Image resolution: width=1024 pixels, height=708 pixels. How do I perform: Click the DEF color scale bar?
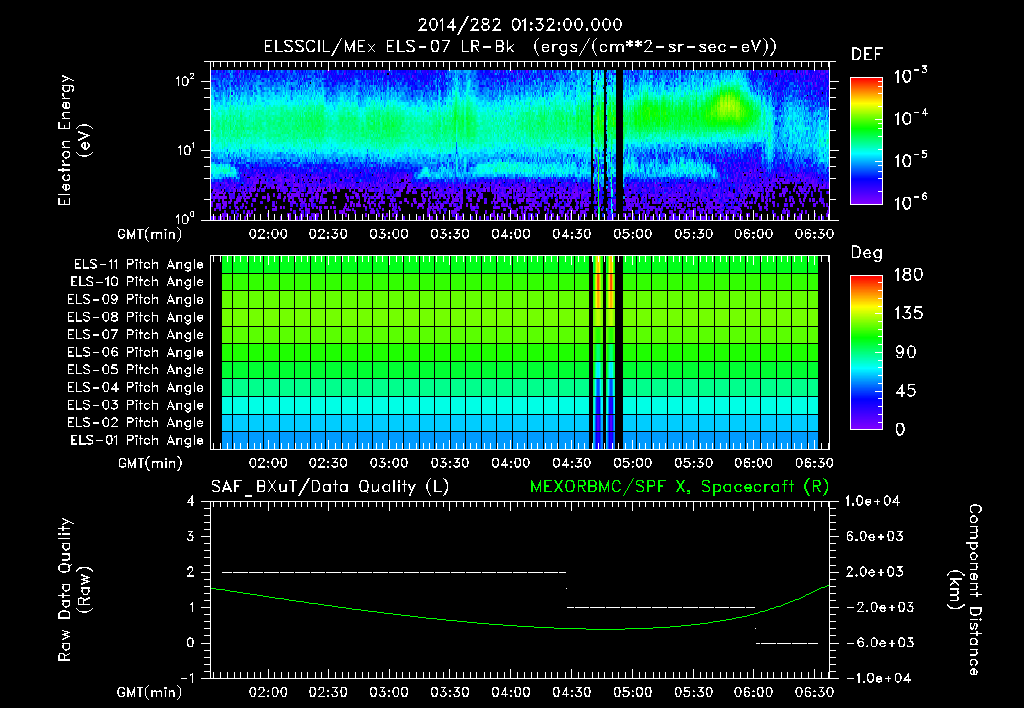click(x=866, y=140)
